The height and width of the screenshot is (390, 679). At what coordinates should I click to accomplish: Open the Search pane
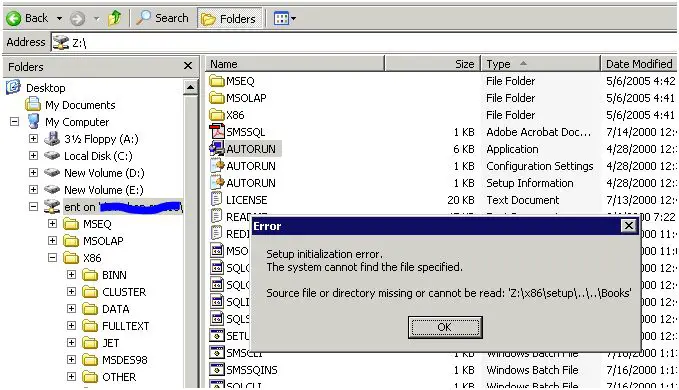point(163,18)
